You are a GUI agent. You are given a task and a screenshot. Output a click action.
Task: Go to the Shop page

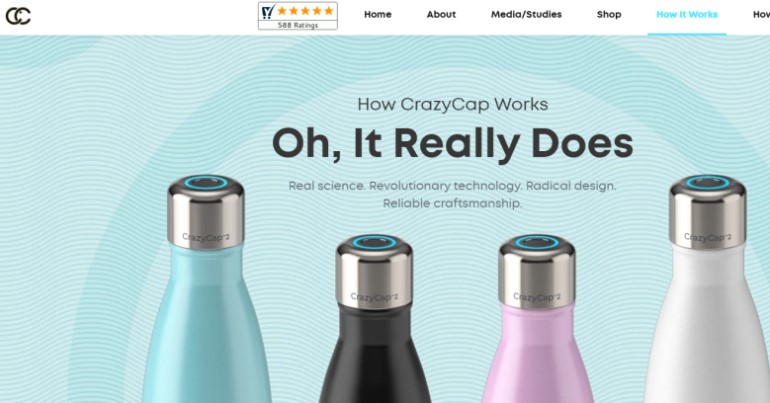point(609,15)
